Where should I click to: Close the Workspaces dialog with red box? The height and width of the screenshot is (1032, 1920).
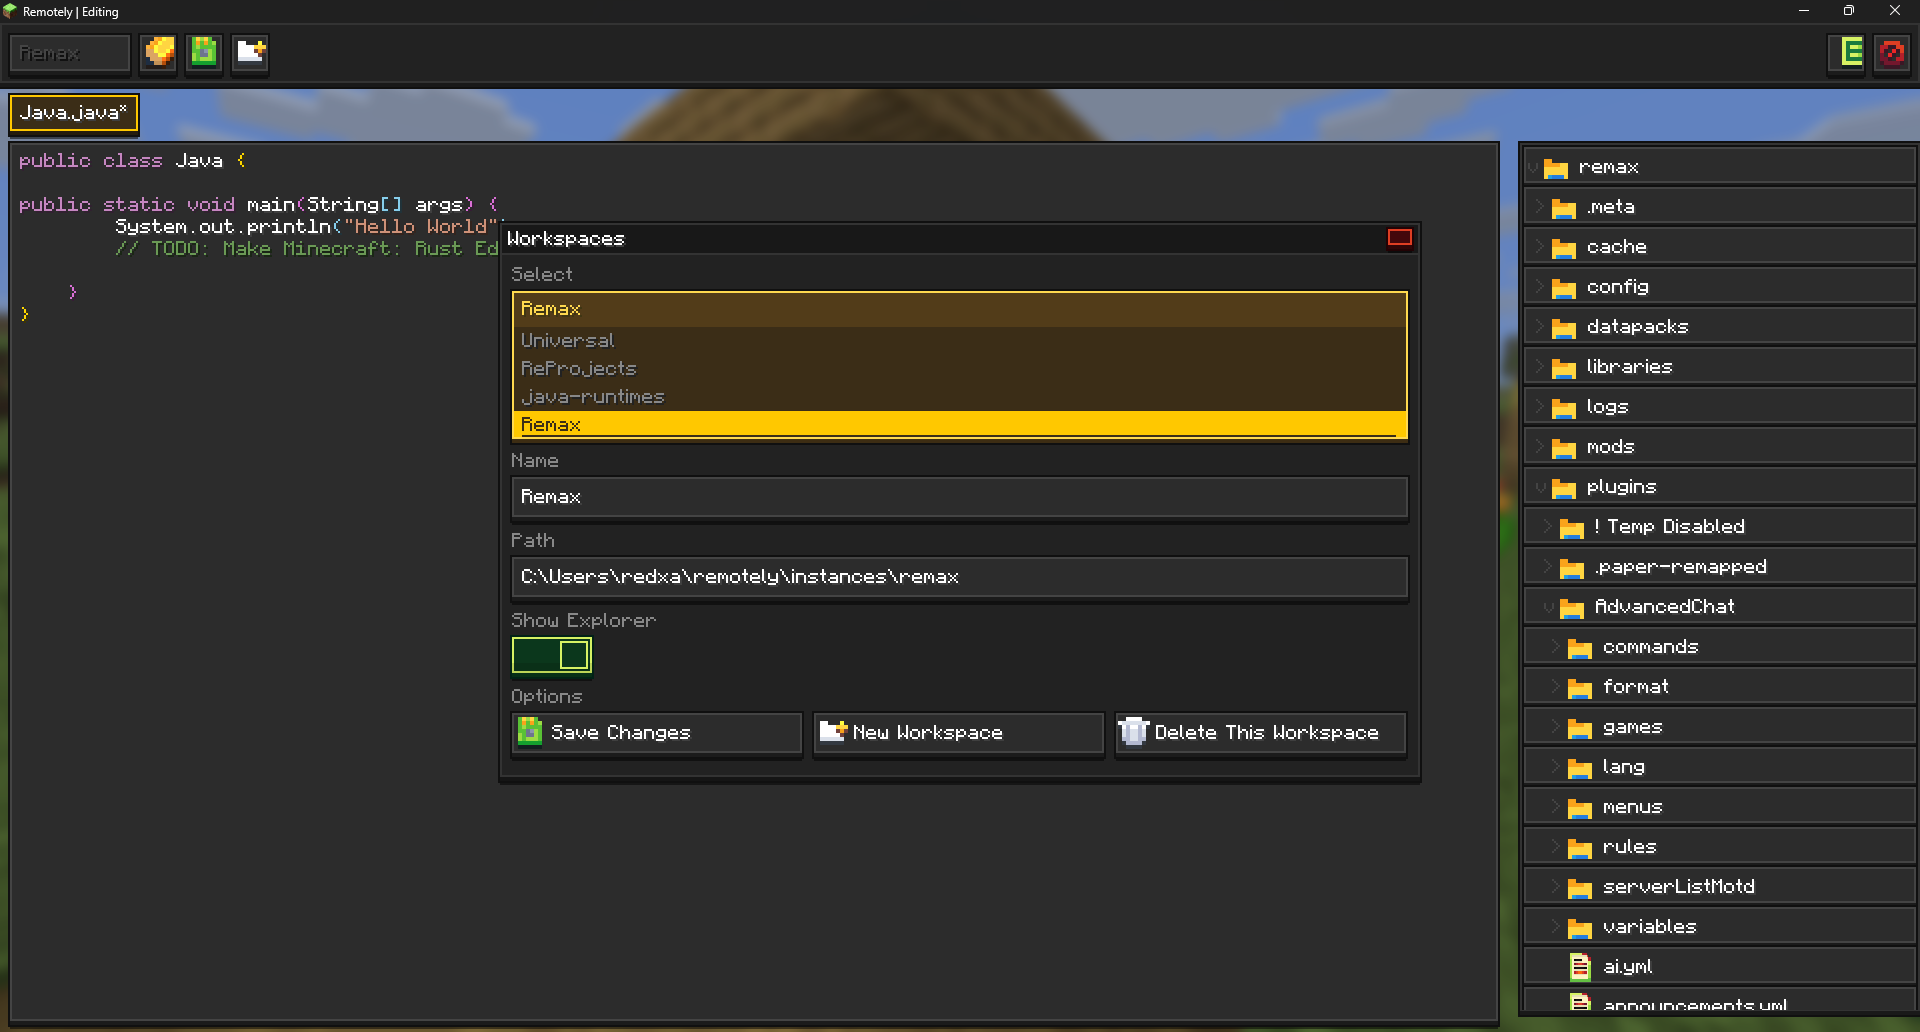pos(1399,237)
